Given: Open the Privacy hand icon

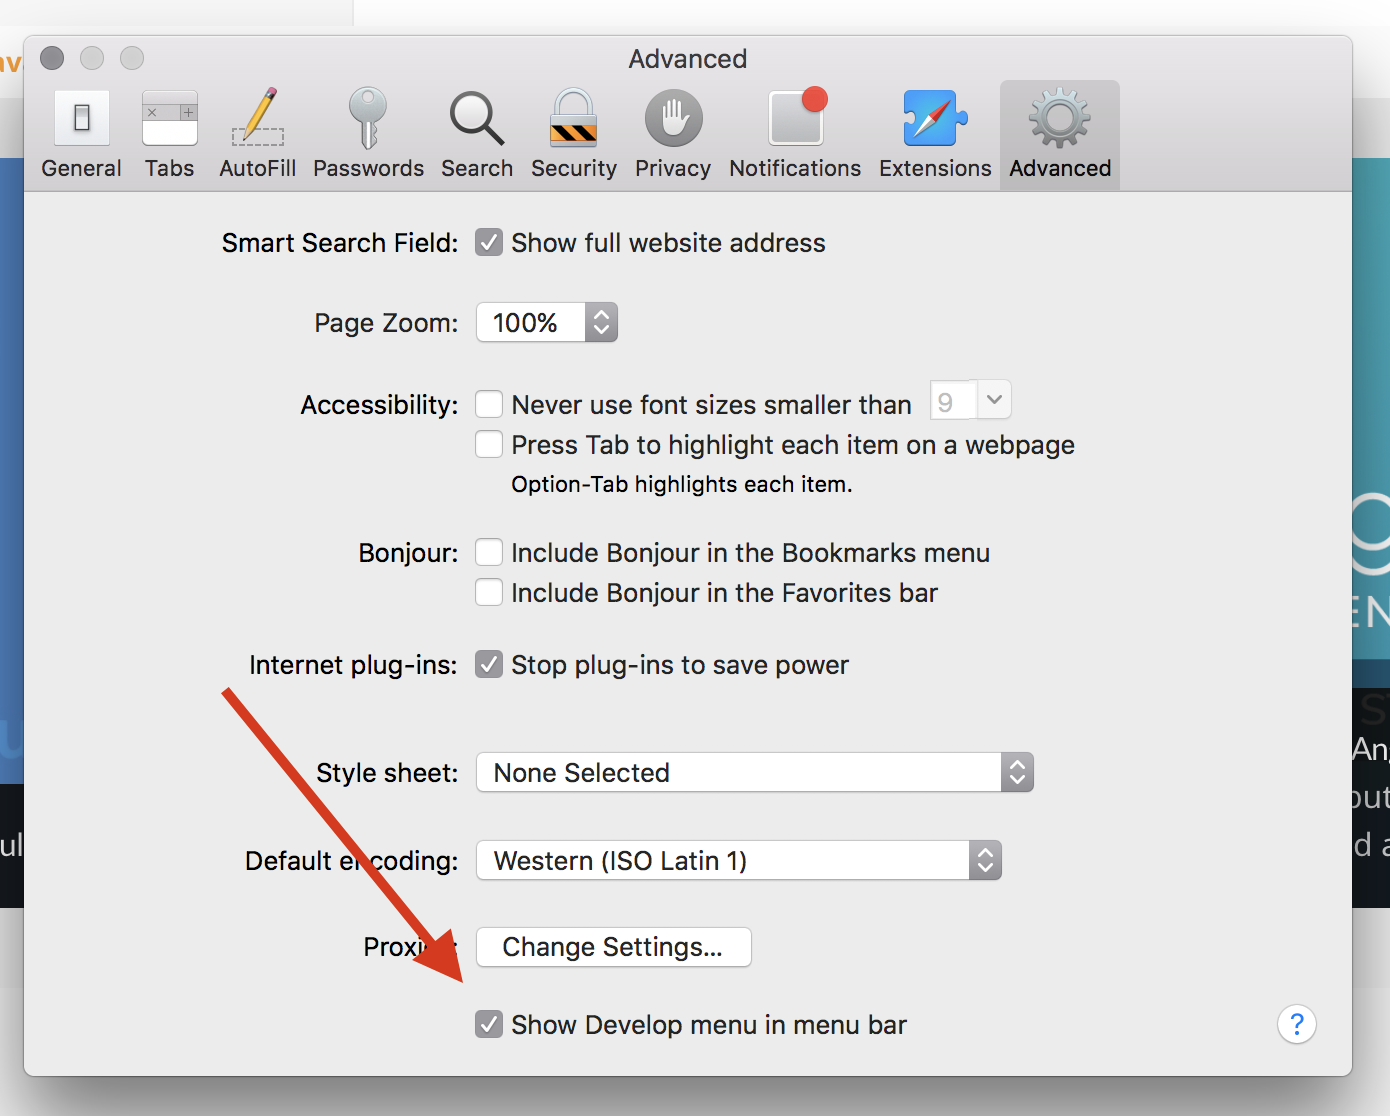Looking at the screenshot, I should coord(673,135).
